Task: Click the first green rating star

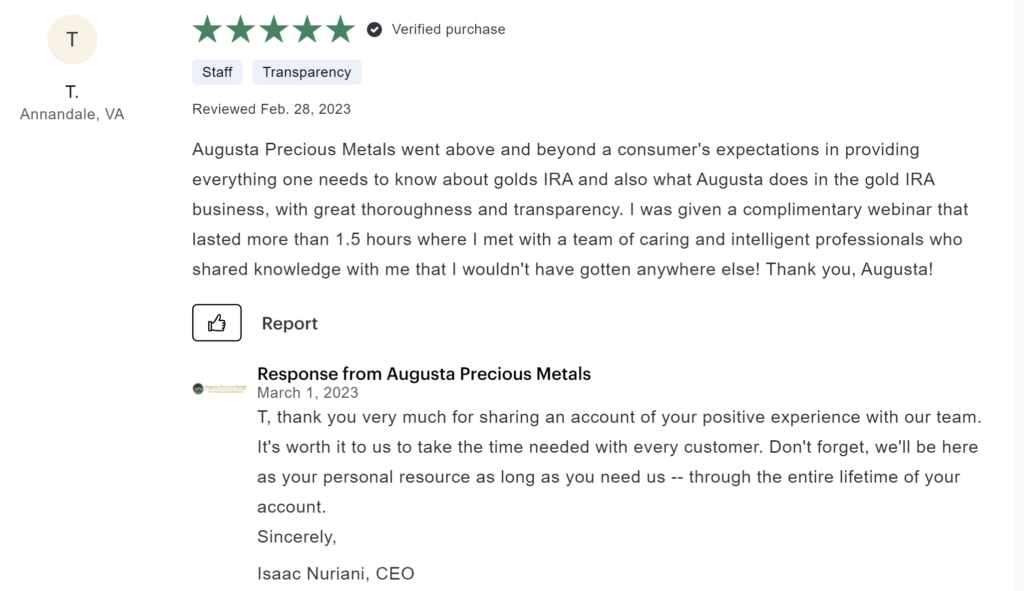Action: tap(207, 29)
